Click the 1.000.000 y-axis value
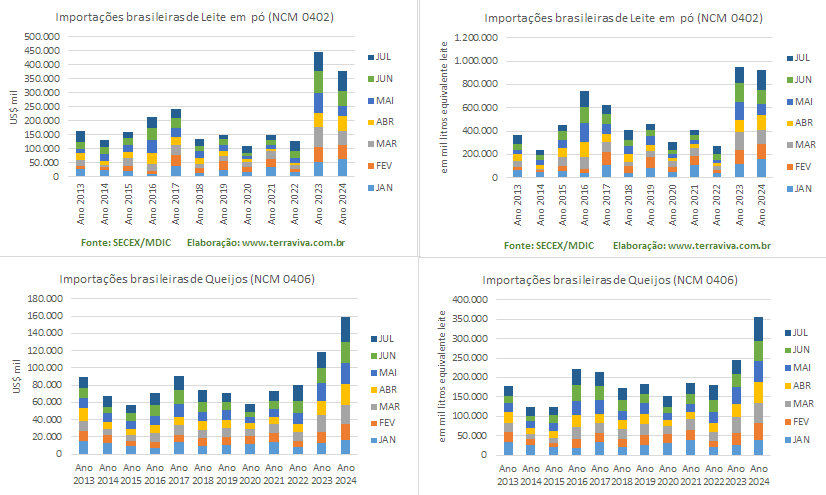The width and height of the screenshot is (826, 495). (476, 61)
